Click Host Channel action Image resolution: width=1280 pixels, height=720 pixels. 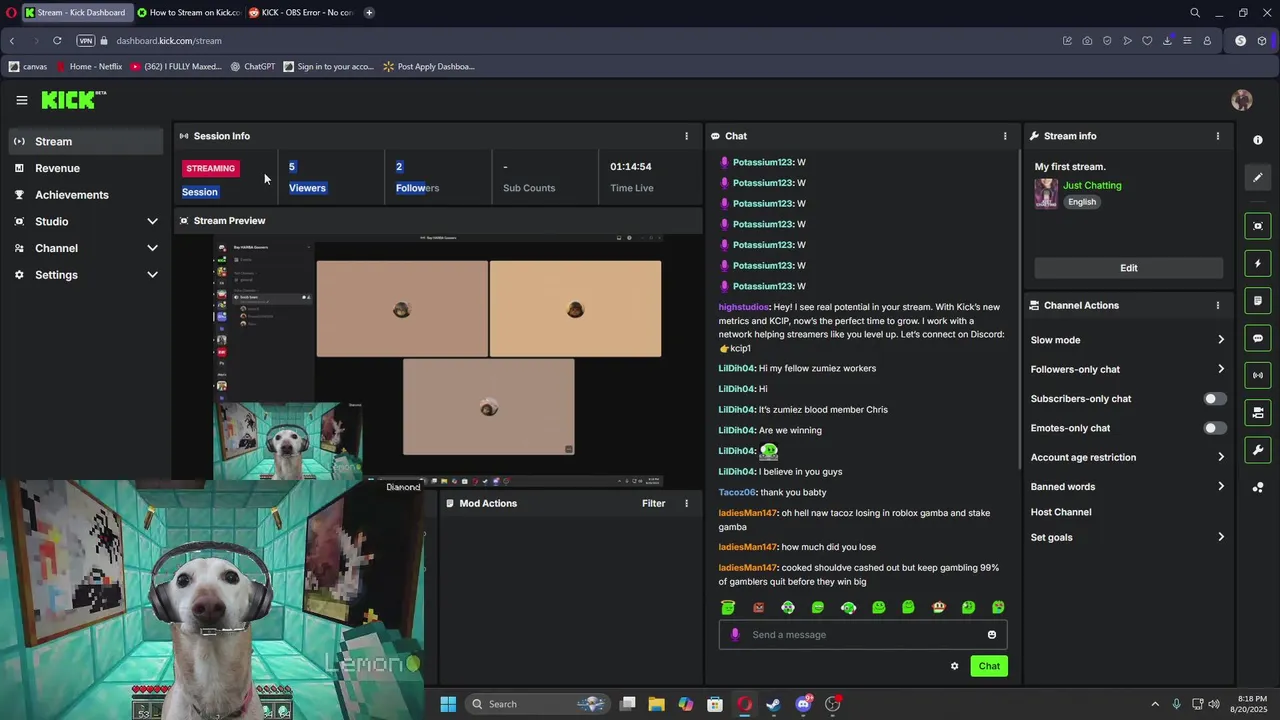1061,512
